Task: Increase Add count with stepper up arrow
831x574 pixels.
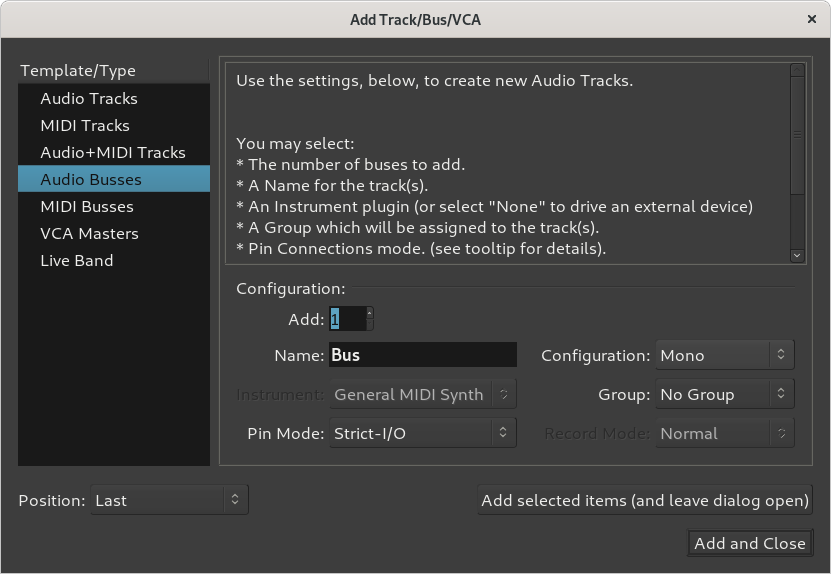Action: pos(370,313)
